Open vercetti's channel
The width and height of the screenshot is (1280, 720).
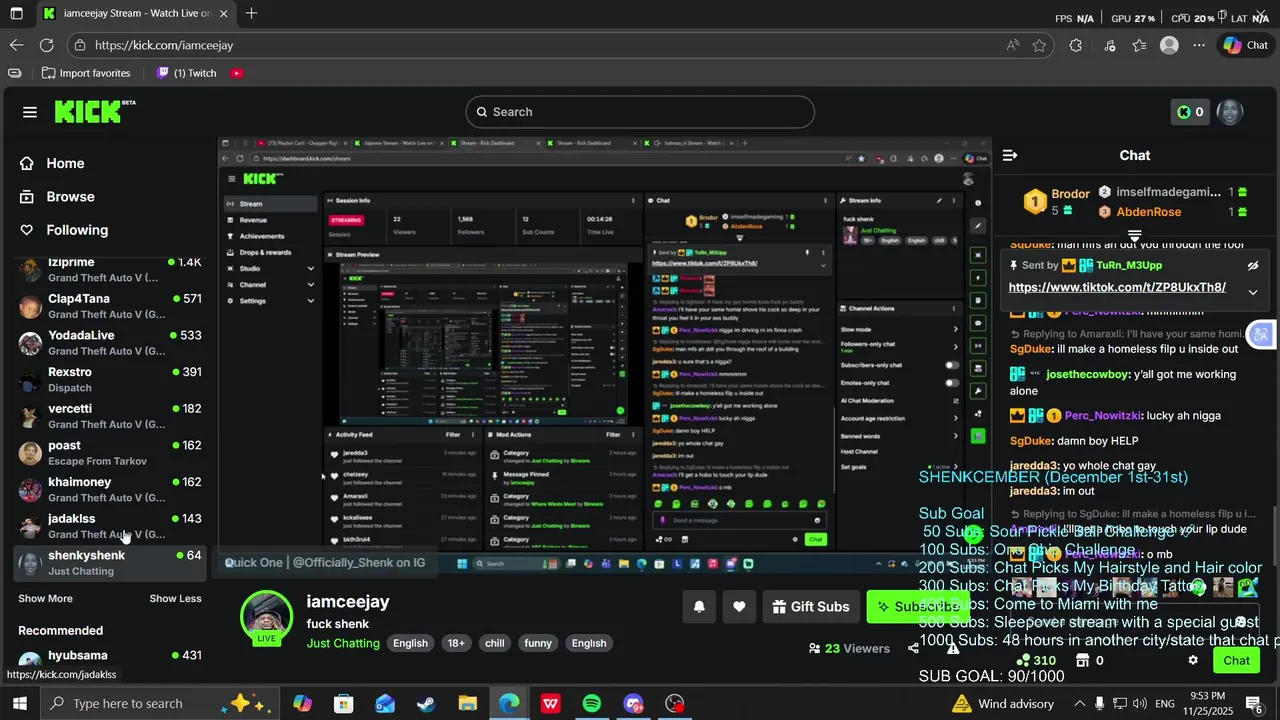pos(110,416)
